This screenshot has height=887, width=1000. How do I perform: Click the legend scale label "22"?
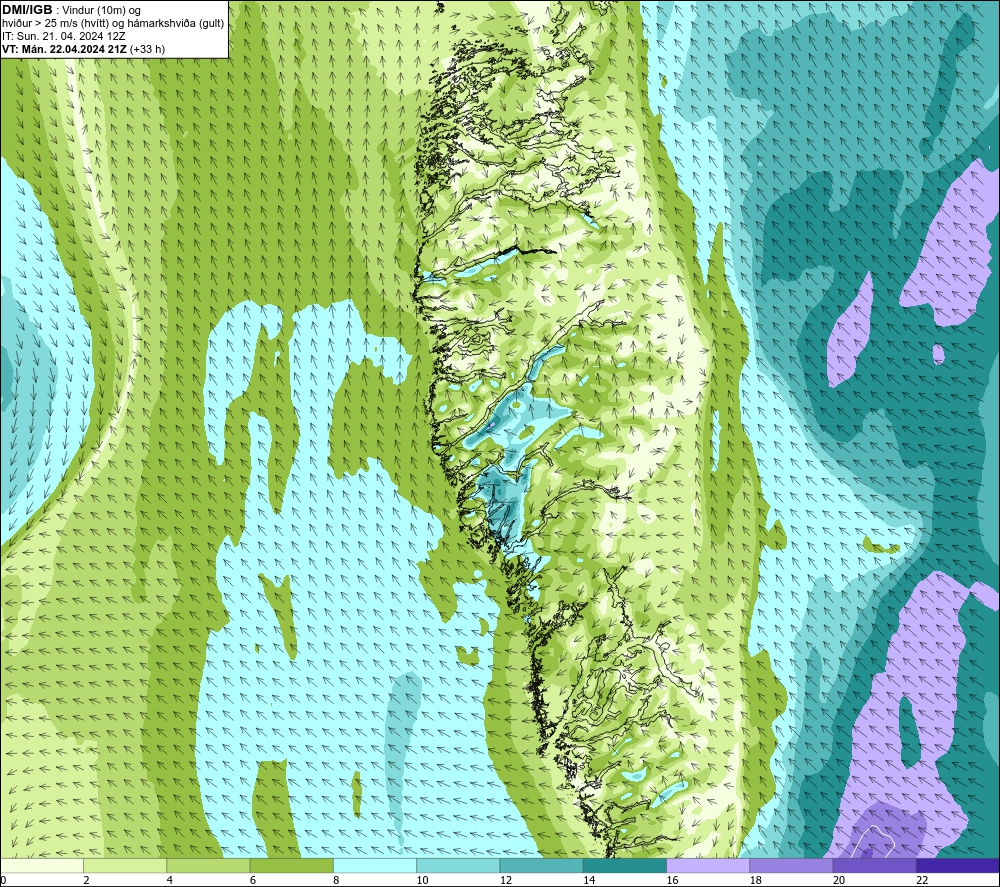pyautogui.click(x=922, y=880)
